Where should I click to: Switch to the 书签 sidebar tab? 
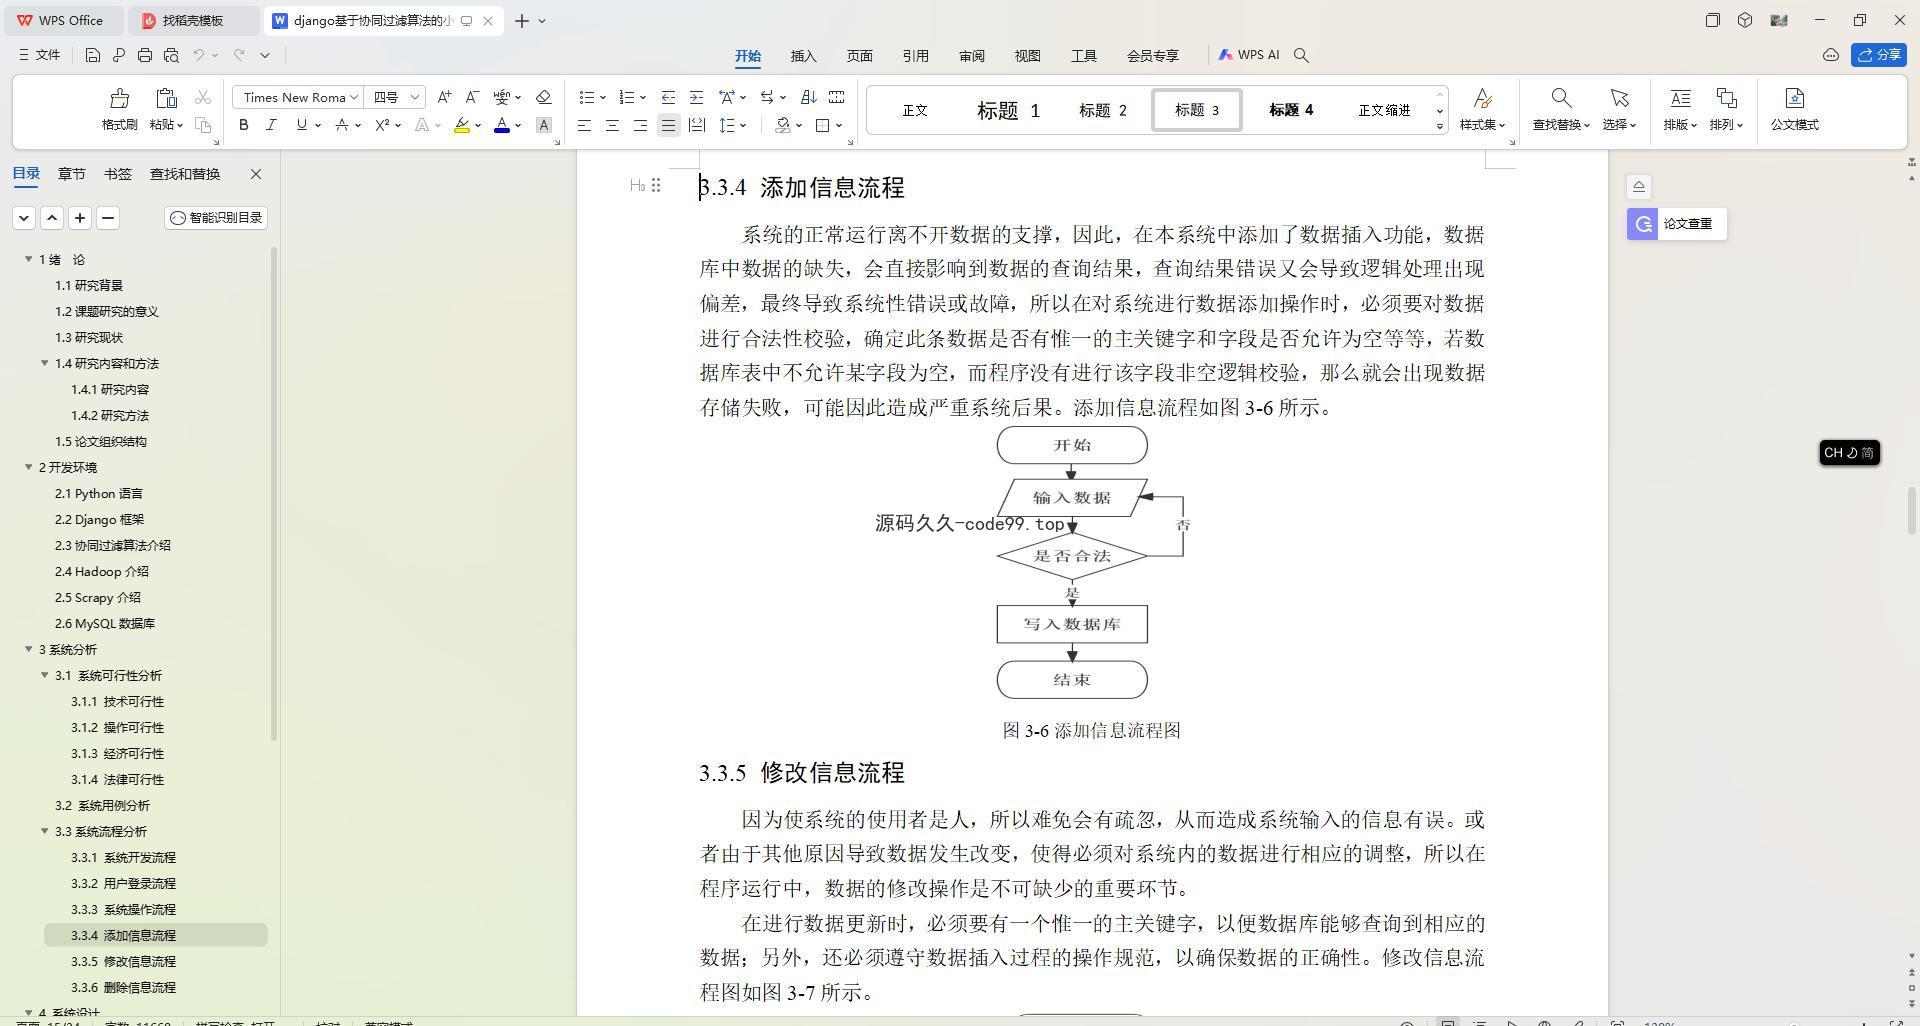[117, 174]
